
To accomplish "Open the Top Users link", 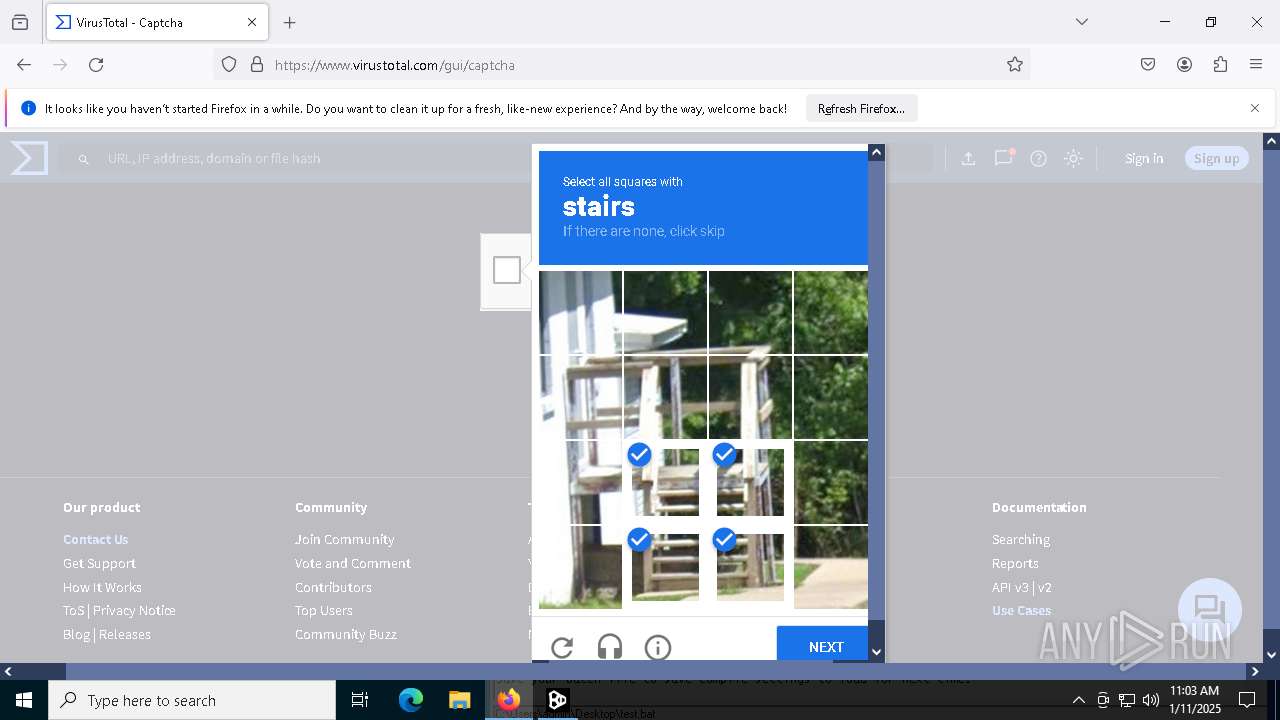I will [324, 610].
